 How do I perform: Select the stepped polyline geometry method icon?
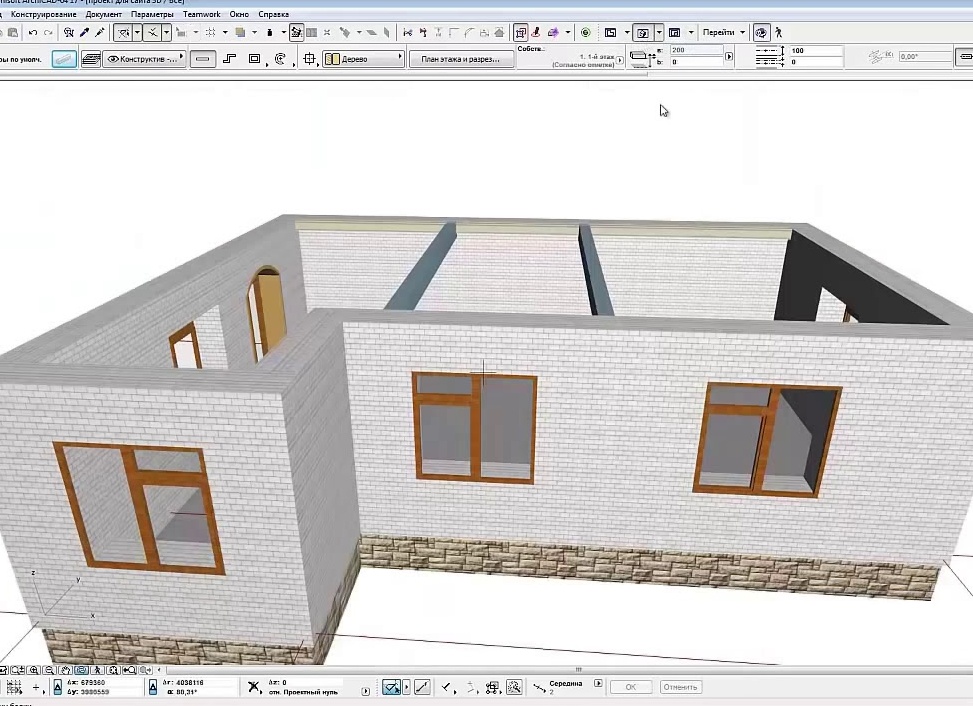pyautogui.click(x=230, y=59)
